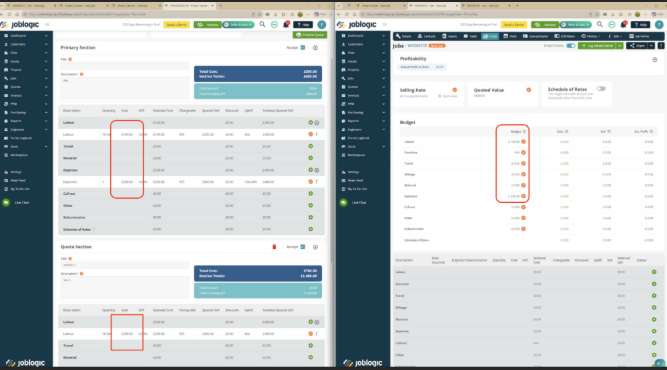Open a new tab in the right browser window

point(517,6)
